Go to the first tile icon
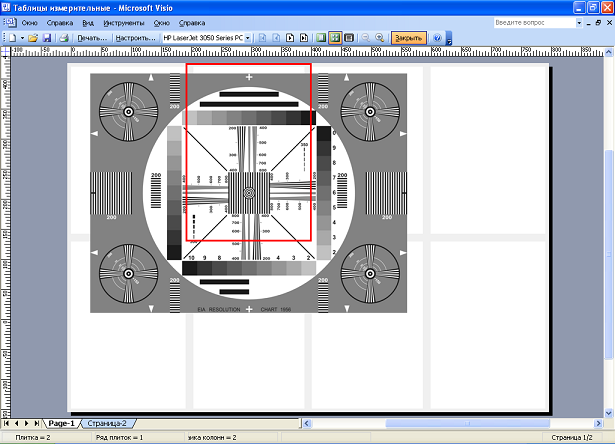Image resolution: width=615 pixels, height=444 pixels. pyautogui.click(x=263, y=38)
